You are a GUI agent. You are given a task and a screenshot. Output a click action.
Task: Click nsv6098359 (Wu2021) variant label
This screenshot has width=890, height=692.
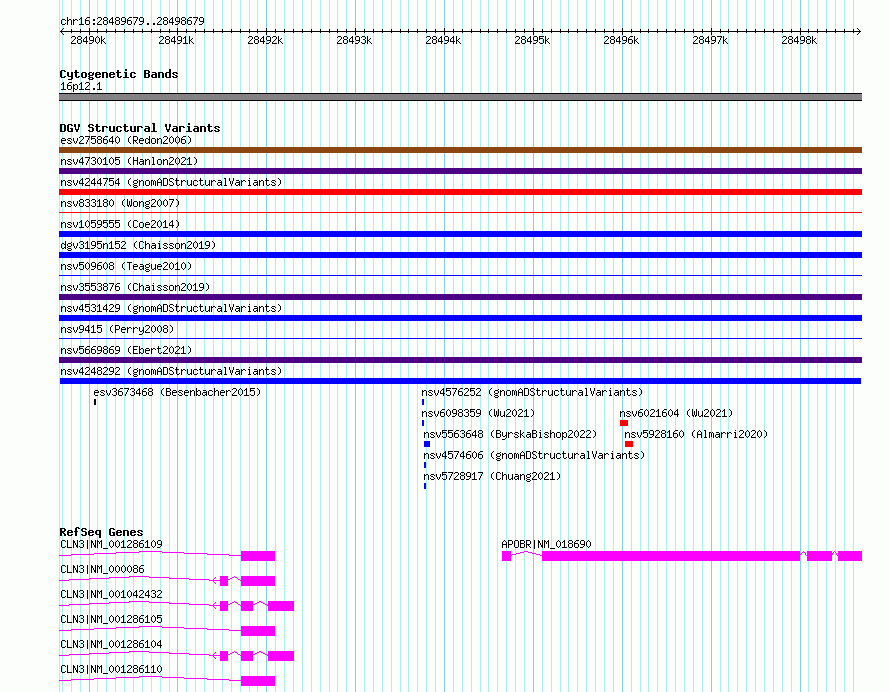point(478,413)
